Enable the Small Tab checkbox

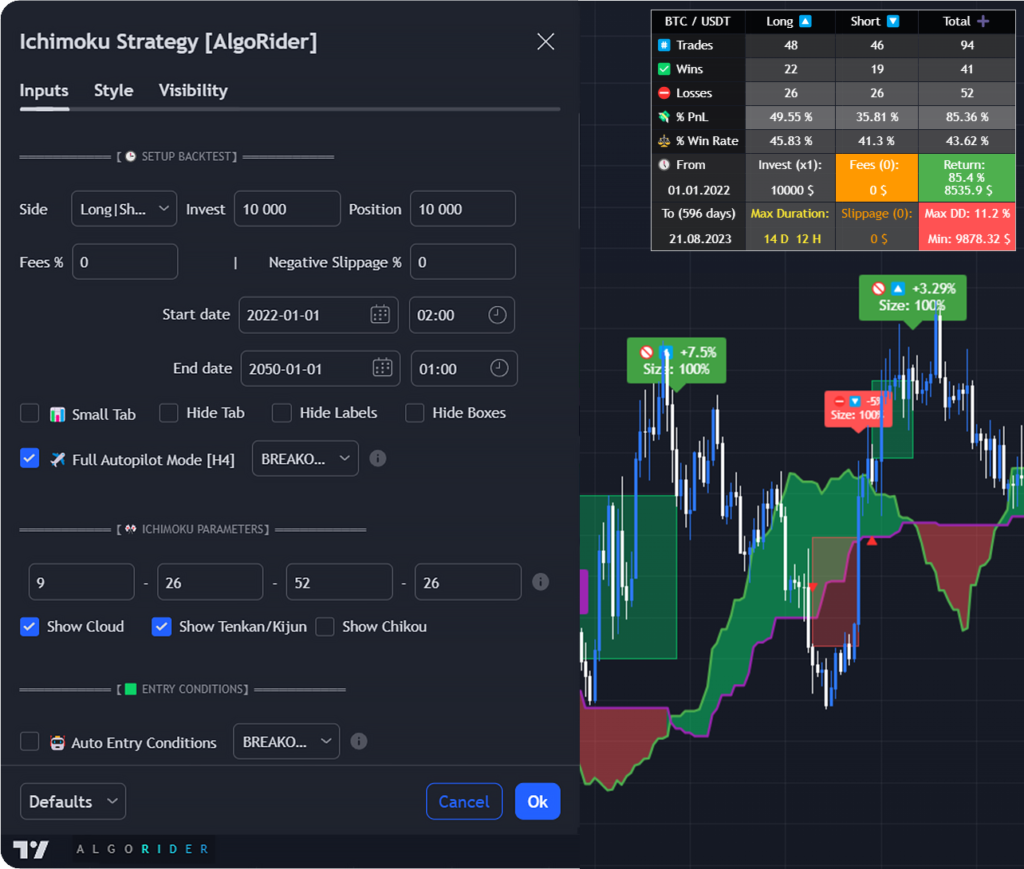pyautogui.click(x=29, y=412)
